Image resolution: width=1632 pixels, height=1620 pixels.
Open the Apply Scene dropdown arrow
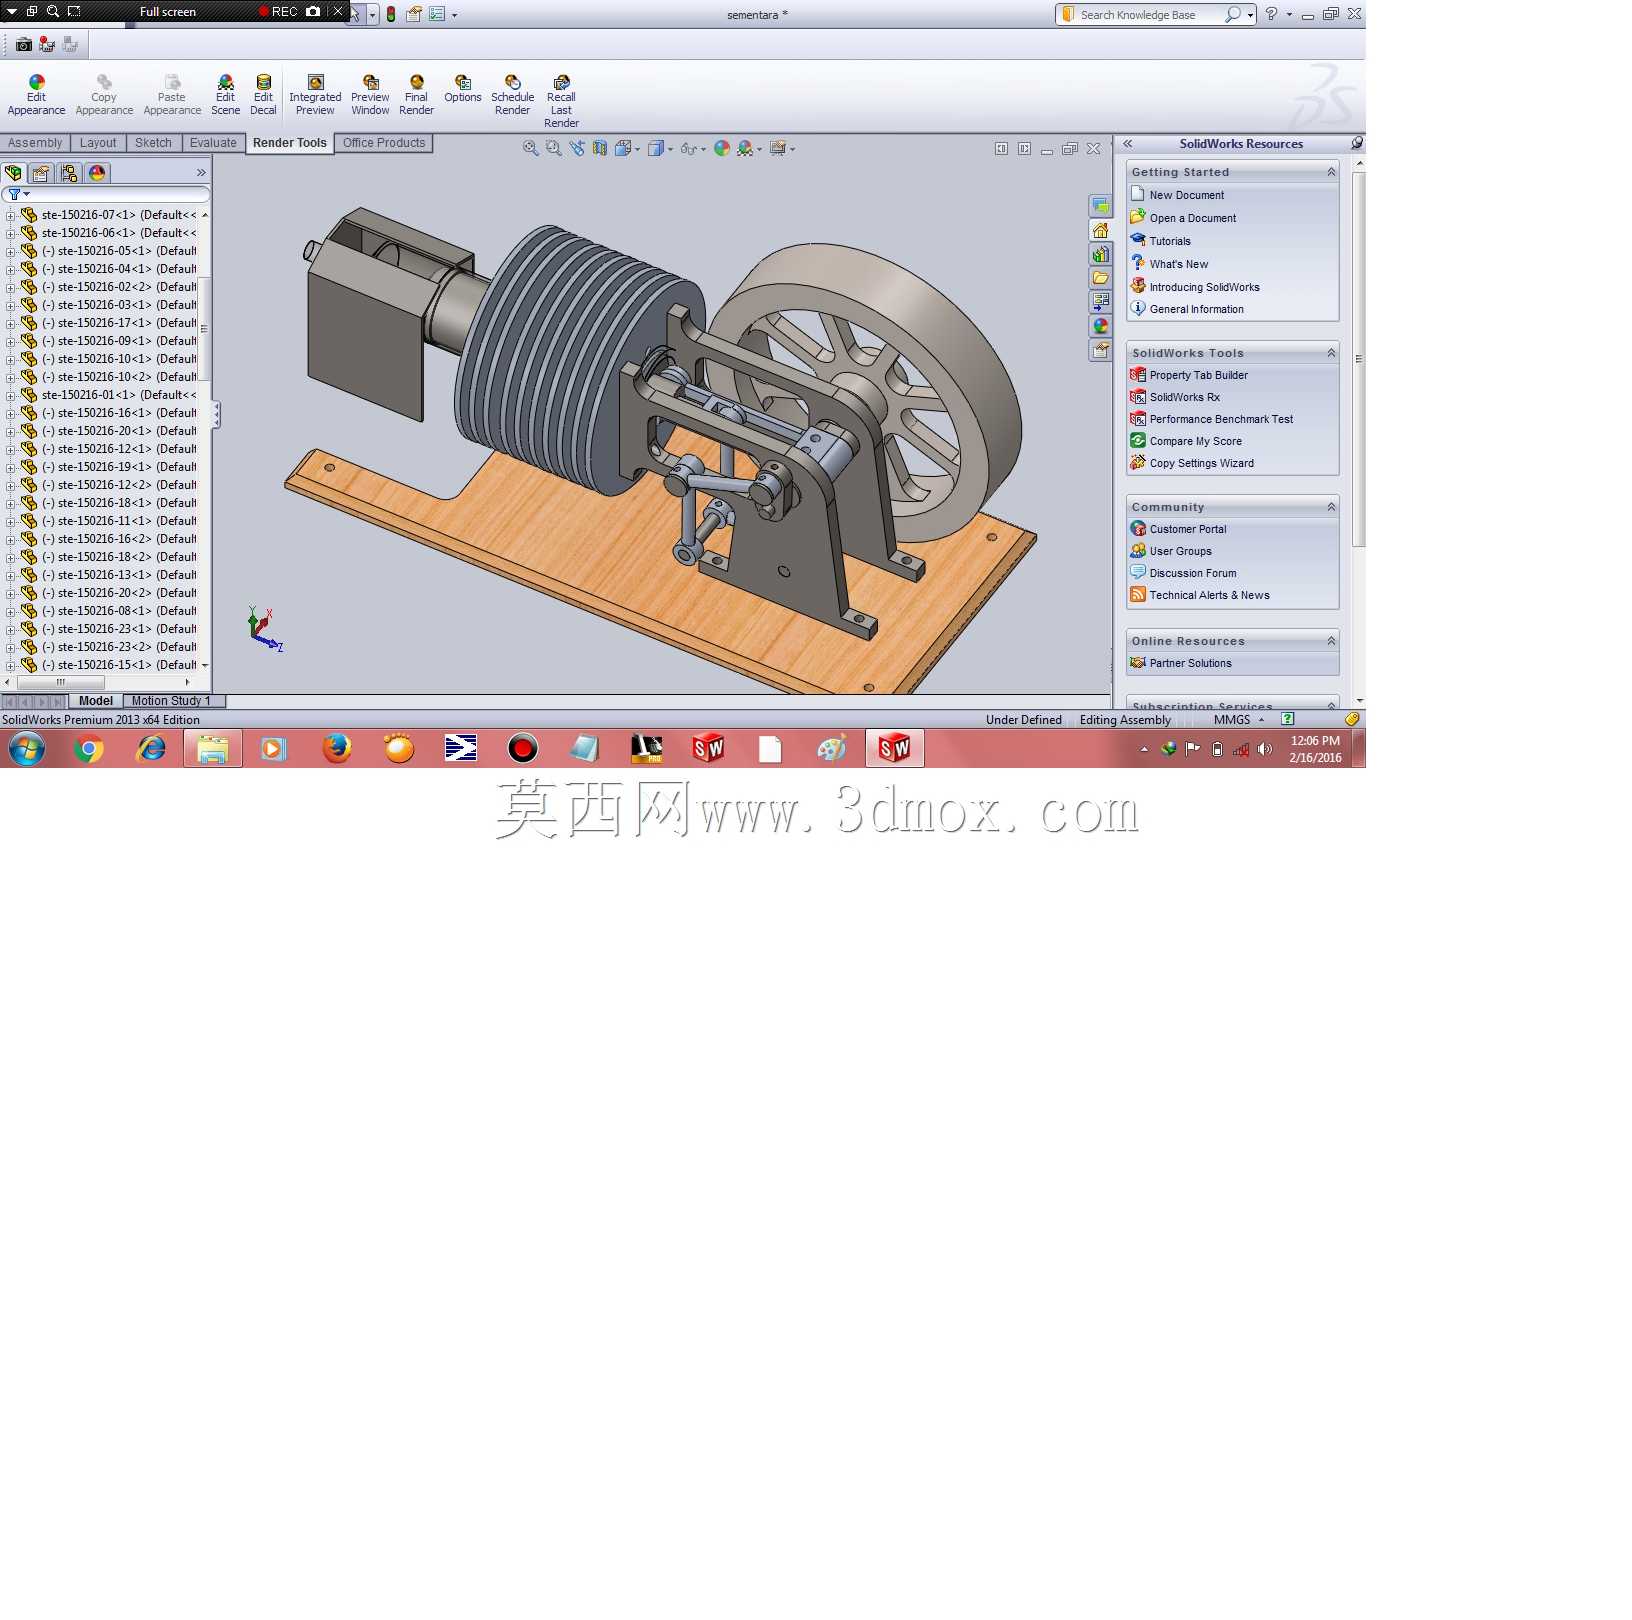click(759, 149)
